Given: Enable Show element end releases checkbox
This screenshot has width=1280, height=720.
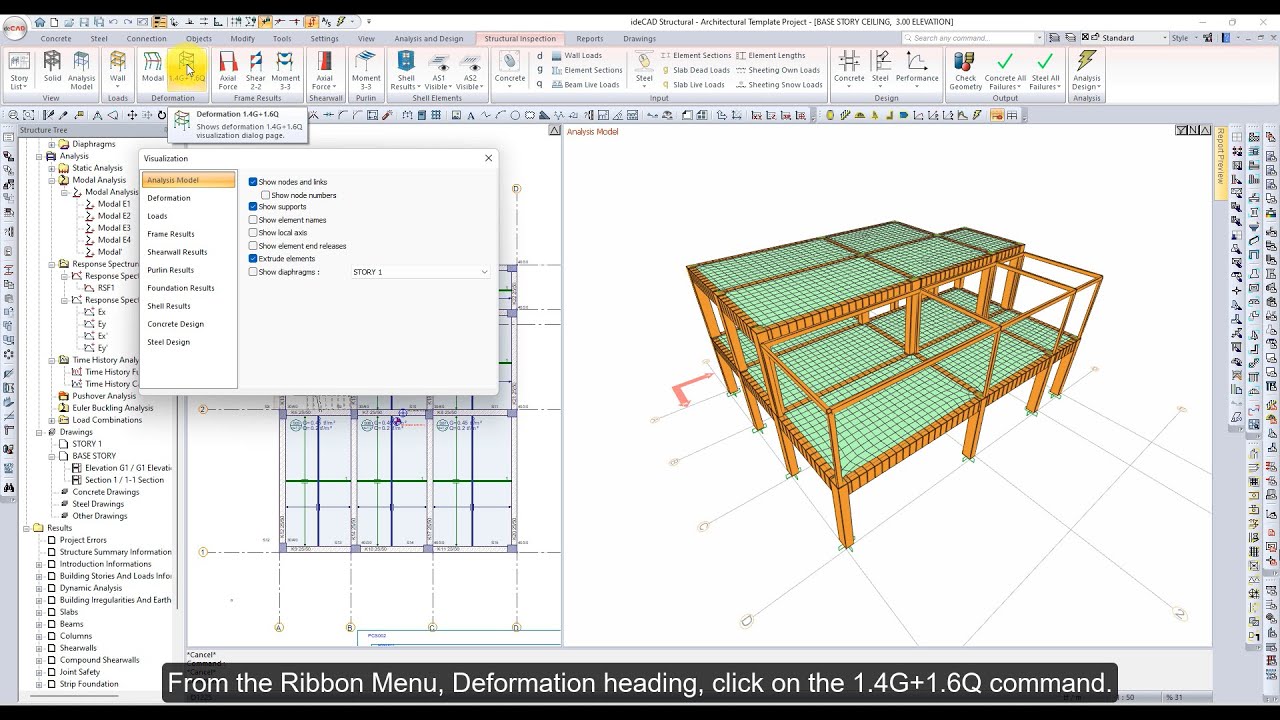Looking at the screenshot, I should pos(253,246).
